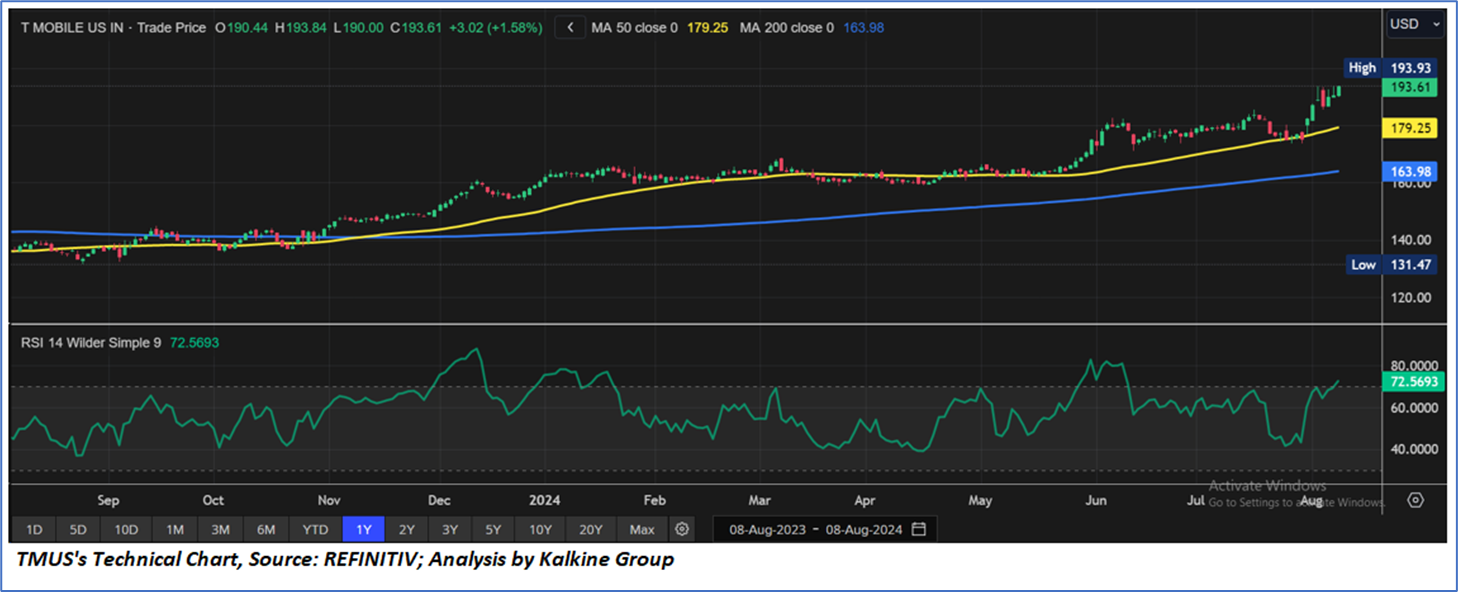Select the MA 200 close indicator label
This screenshot has width=1458, height=592.
pos(786,28)
